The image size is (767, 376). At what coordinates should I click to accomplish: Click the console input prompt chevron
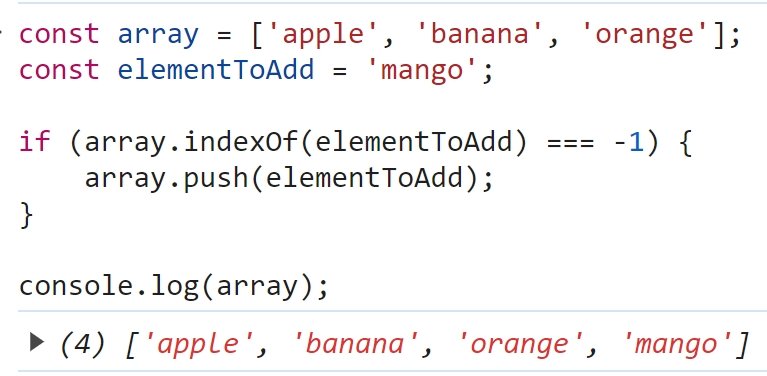[1, 33]
